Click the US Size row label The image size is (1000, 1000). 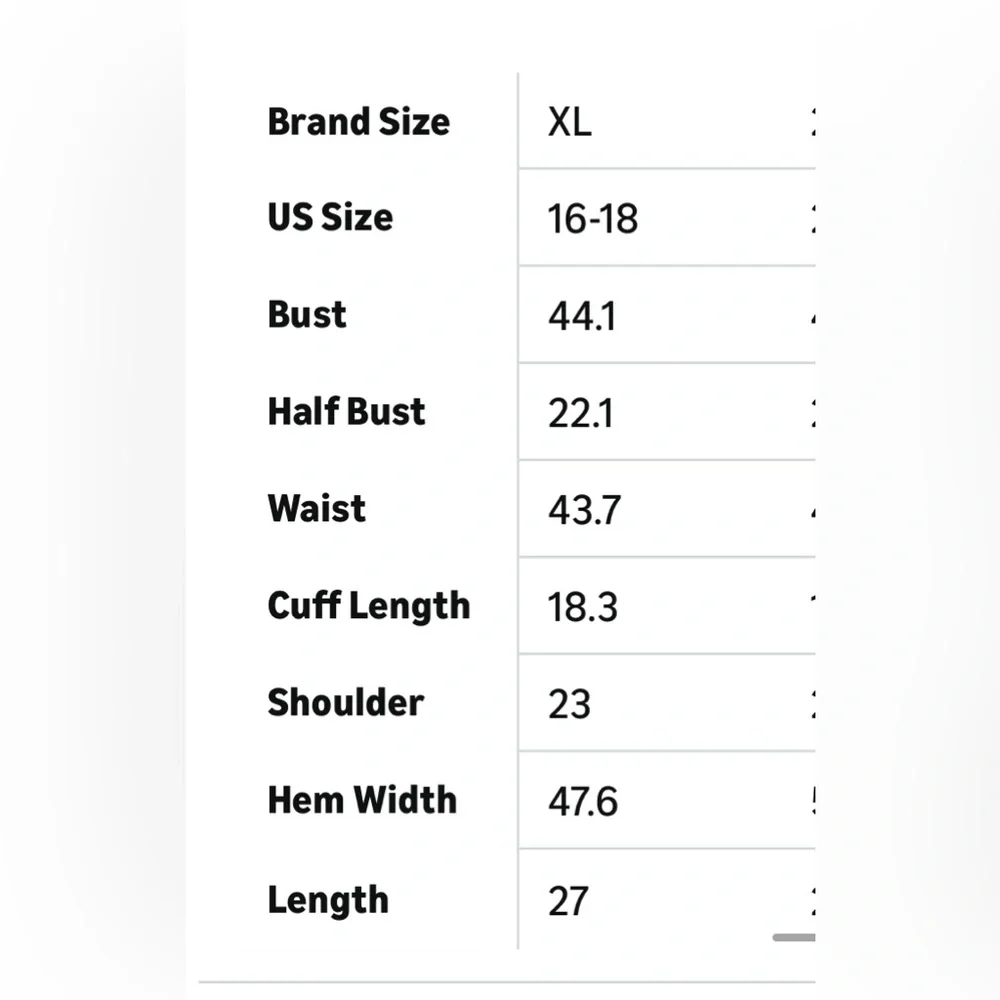tap(330, 217)
